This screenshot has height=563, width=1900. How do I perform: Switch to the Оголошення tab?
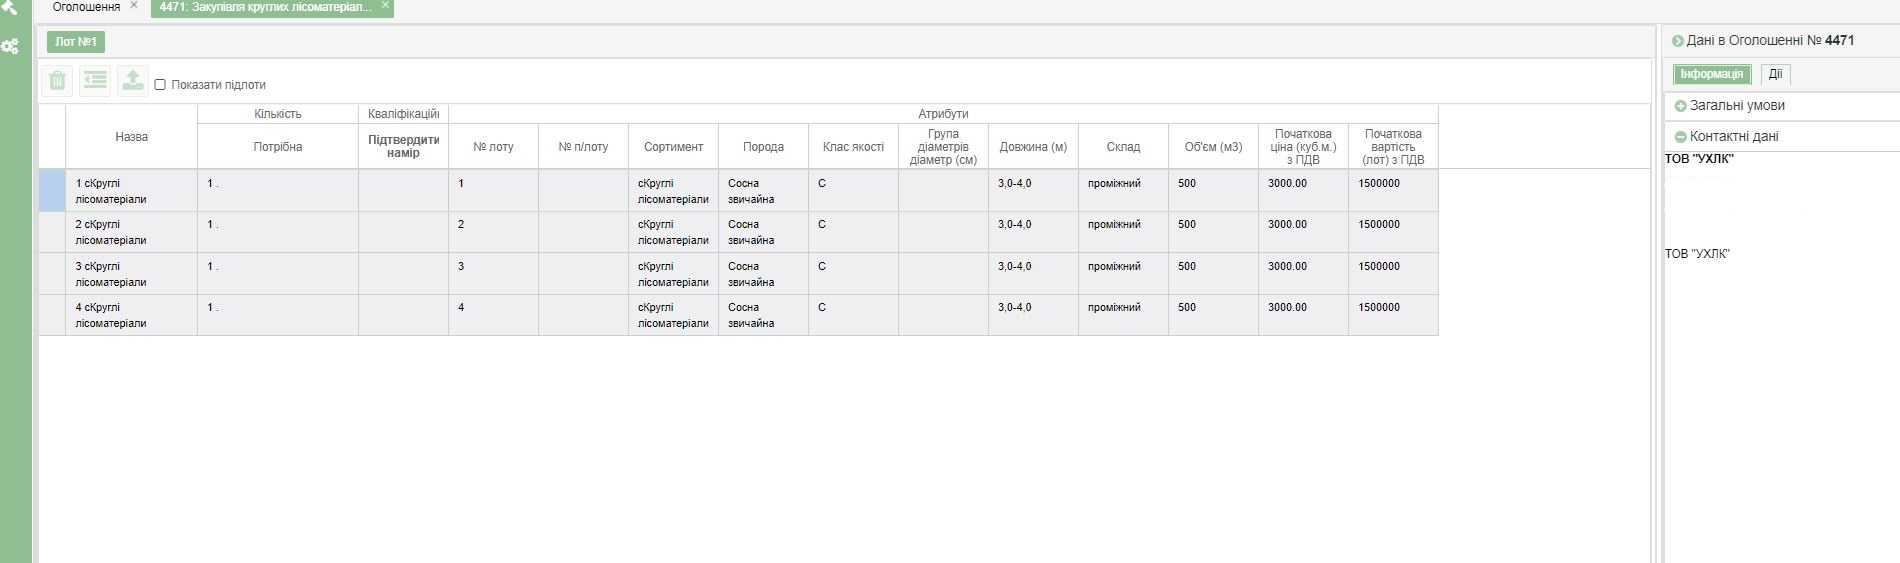coord(86,7)
